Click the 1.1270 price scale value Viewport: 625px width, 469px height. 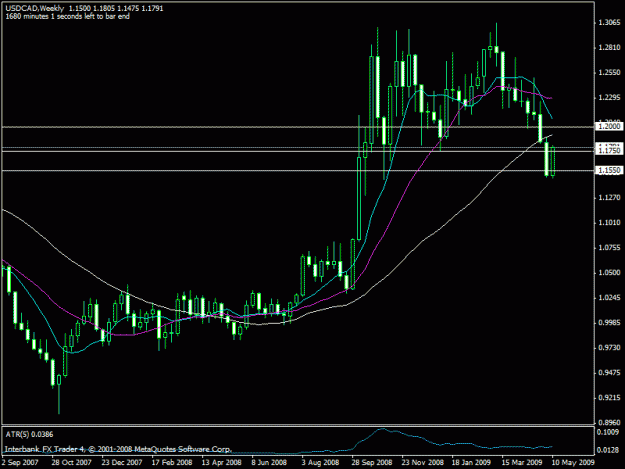click(x=609, y=198)
